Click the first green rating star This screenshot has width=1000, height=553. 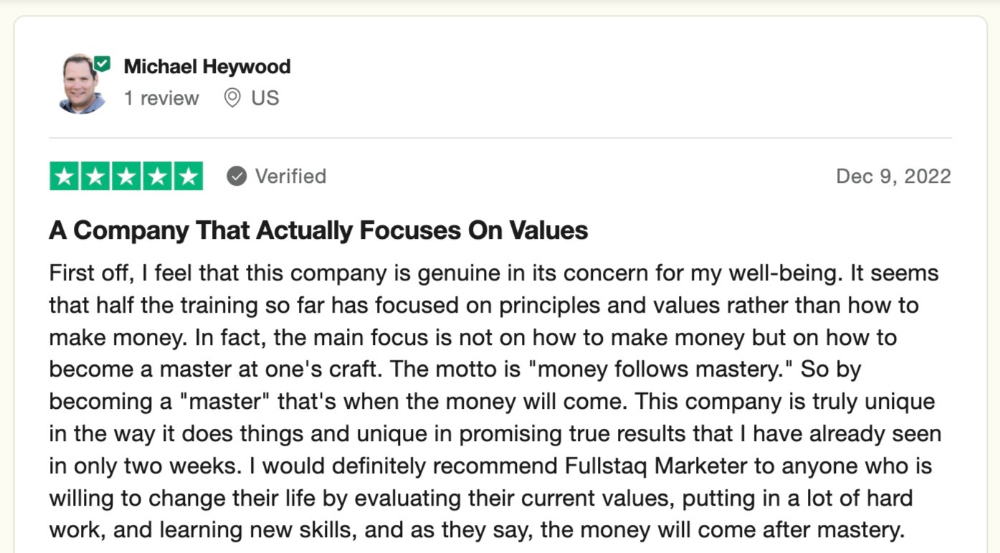coord(64,176)
